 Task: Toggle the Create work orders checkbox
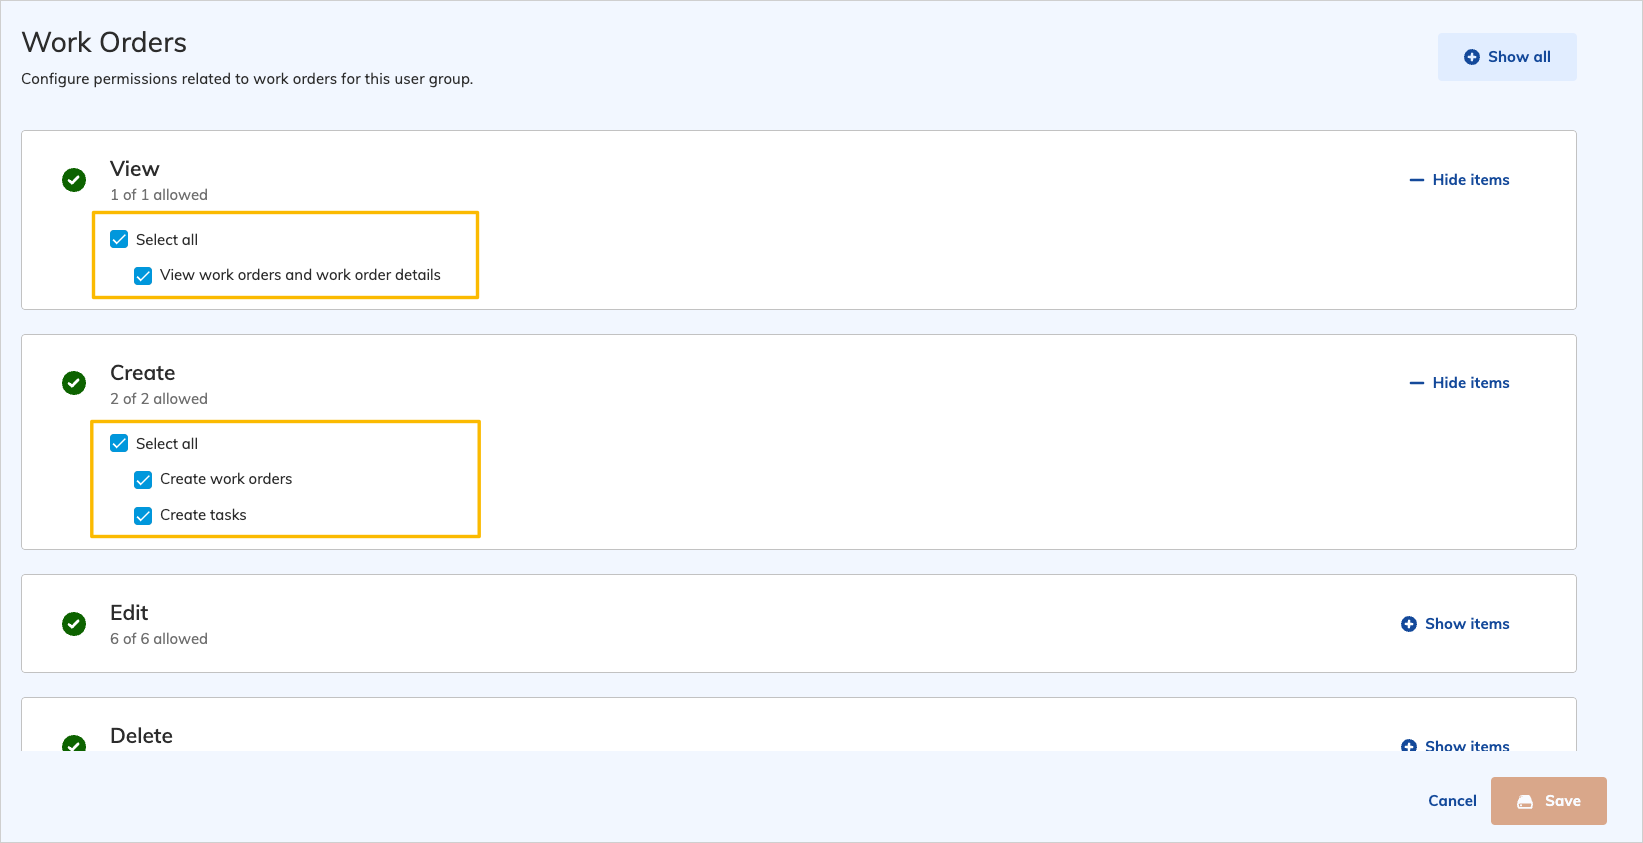click(x=143, y=479)
